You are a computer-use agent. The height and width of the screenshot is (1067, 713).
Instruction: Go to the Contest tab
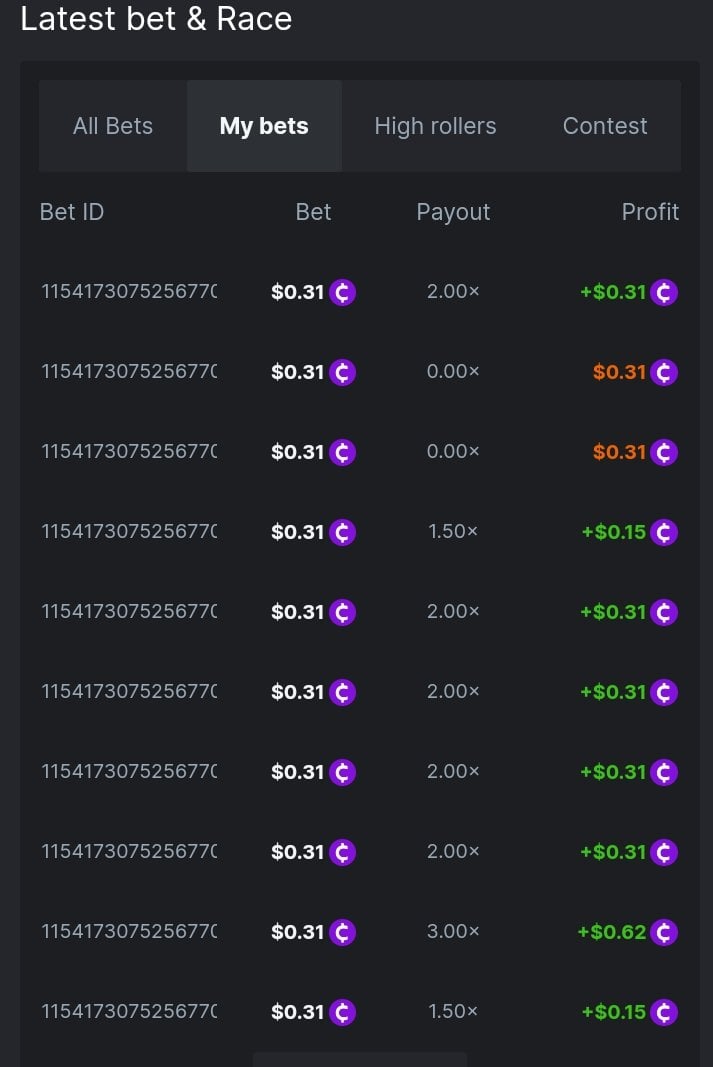click(605, 126)
